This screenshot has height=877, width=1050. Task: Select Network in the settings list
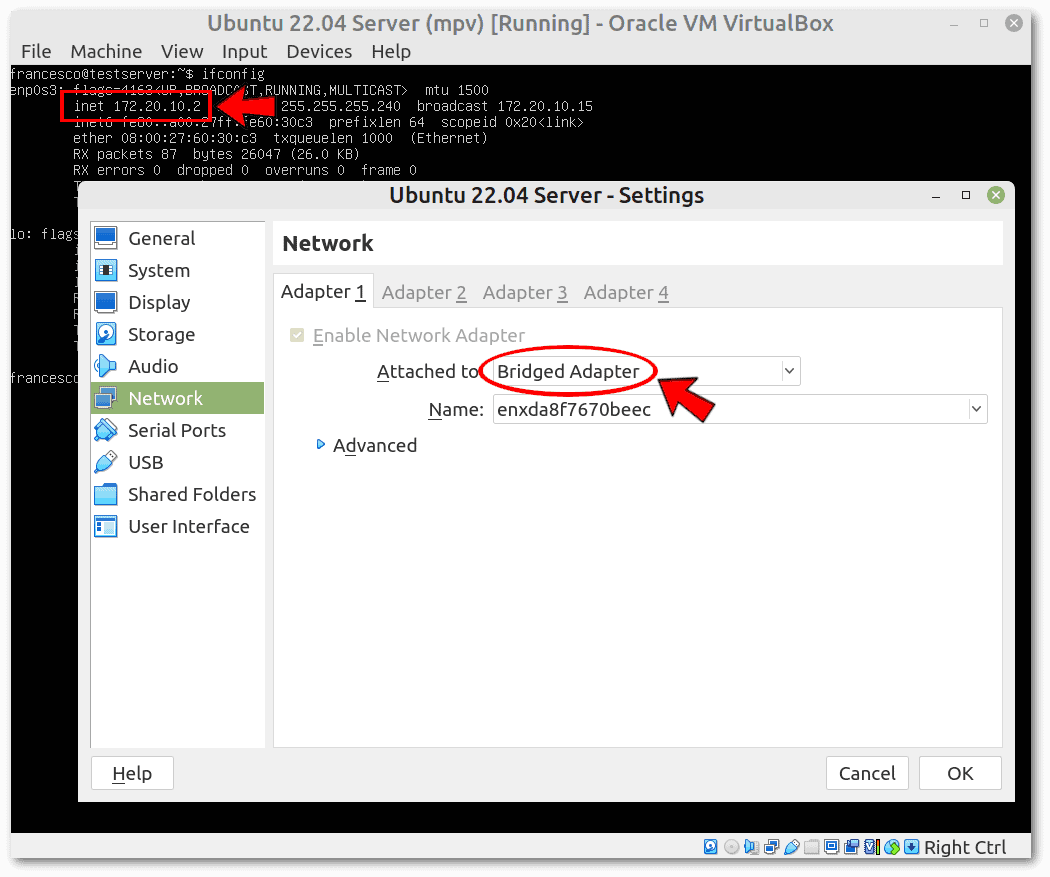click(177, 398)
